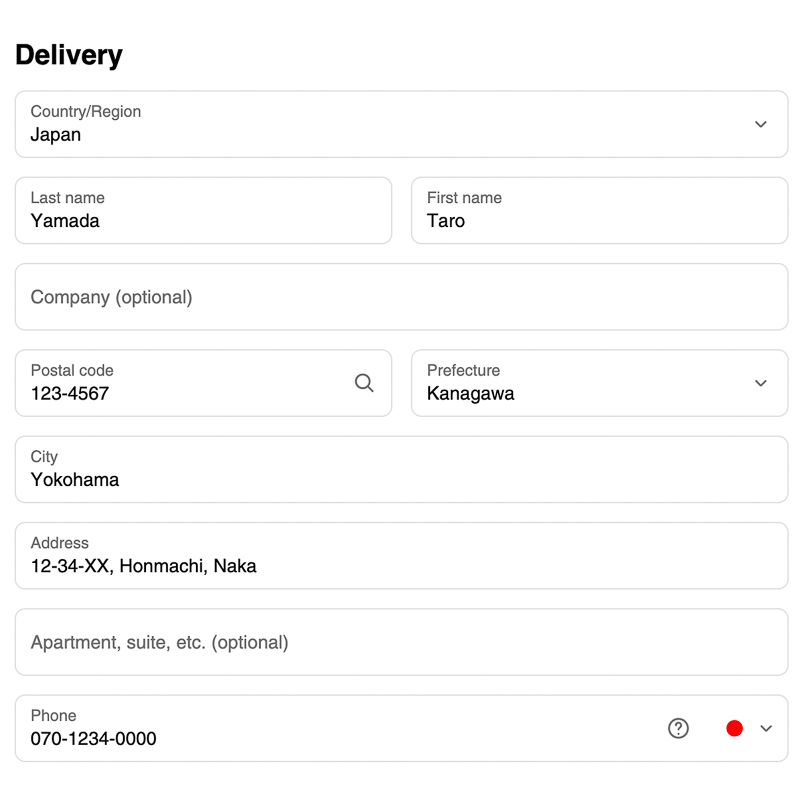Click the Japan flag red circle icon

(x=734, y=728)
